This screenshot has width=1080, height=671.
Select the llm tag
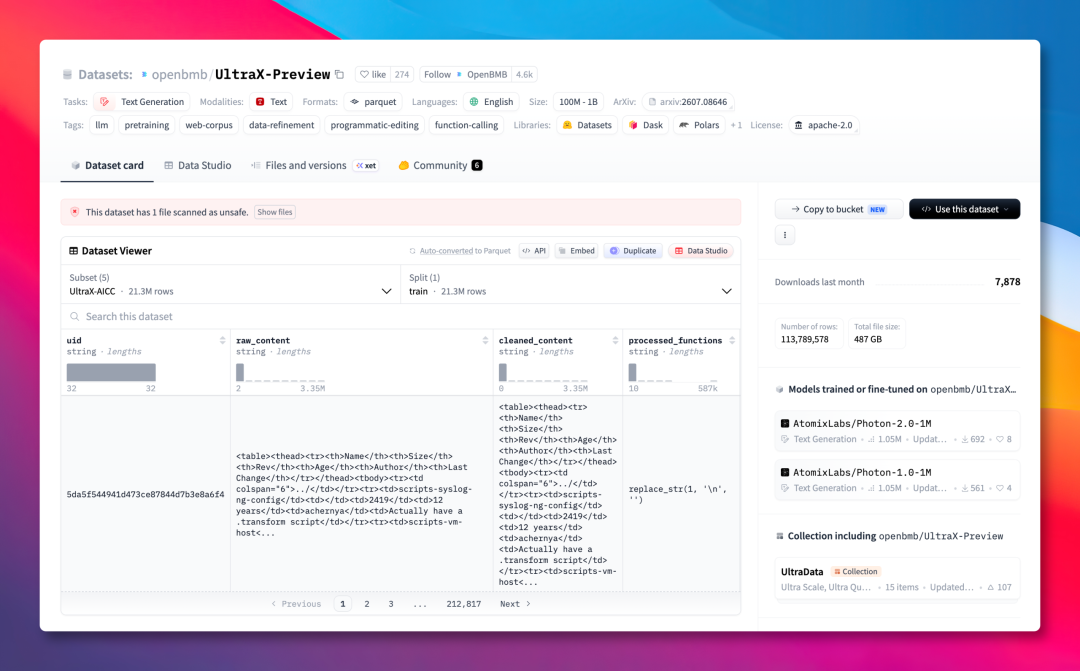point(102,125)
